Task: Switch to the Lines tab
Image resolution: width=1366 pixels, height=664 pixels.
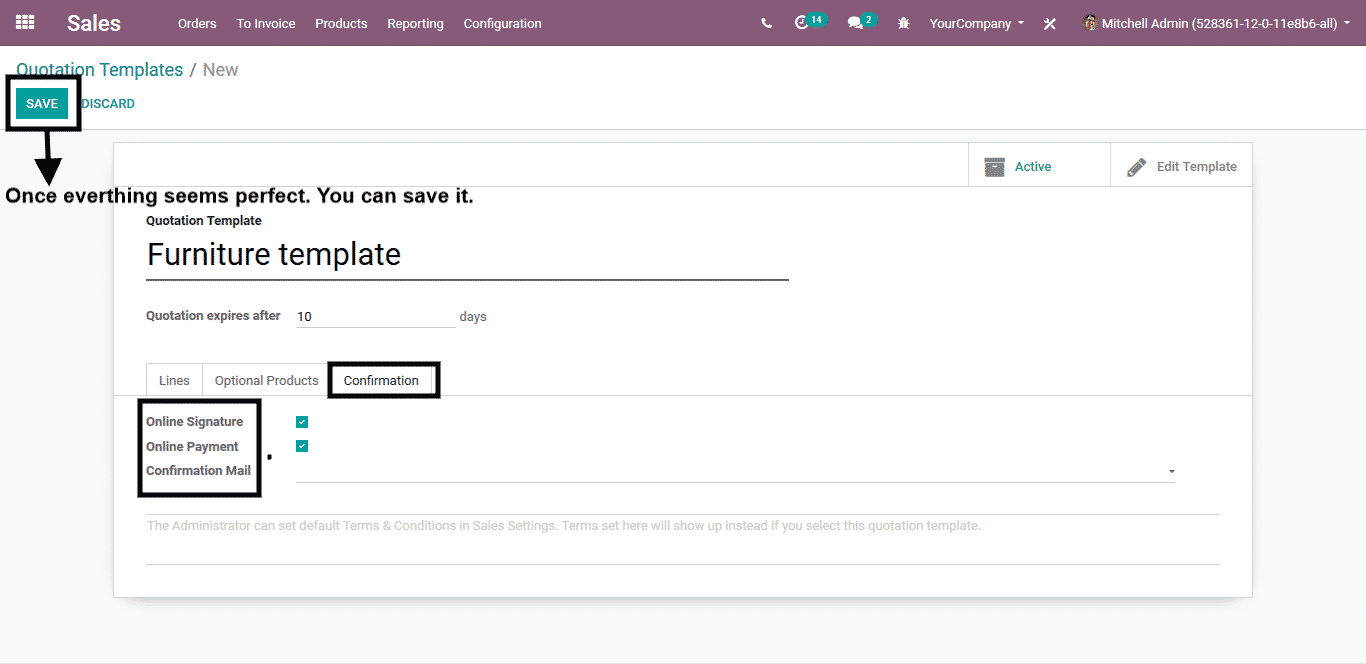Action: (x=174, y=380)
